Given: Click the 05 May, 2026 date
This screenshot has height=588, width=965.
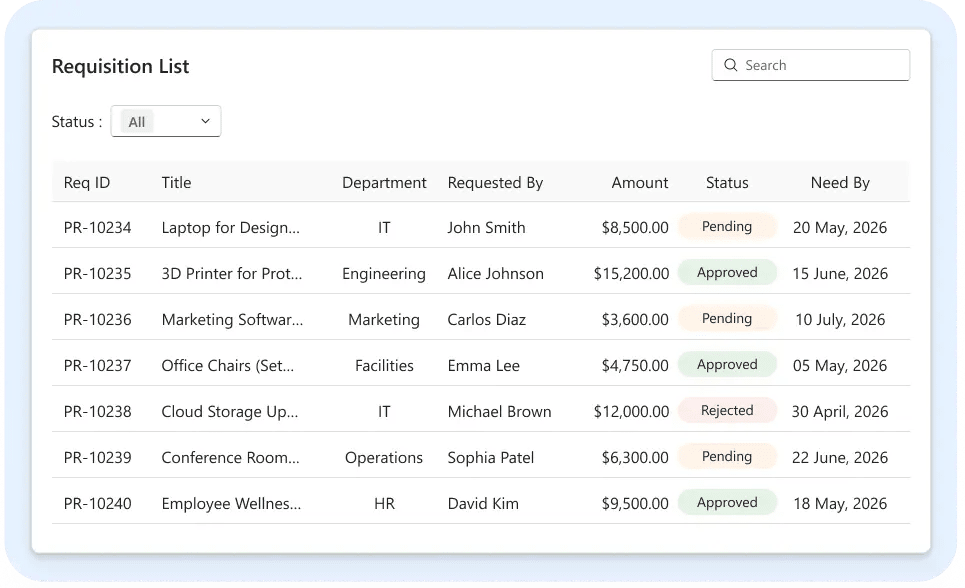Looking at the screenshot, I should 840,366.
